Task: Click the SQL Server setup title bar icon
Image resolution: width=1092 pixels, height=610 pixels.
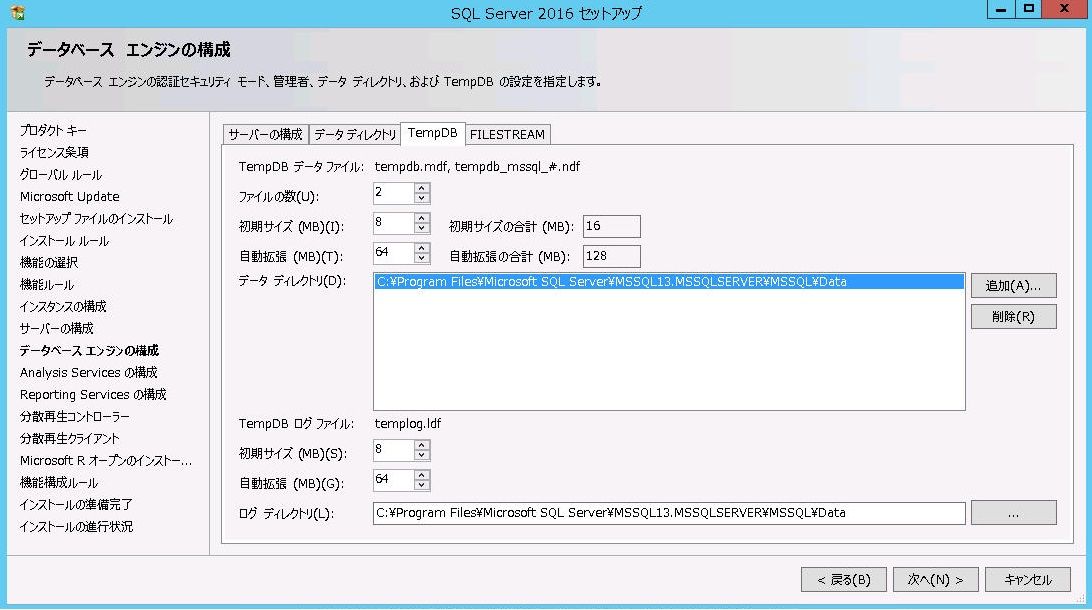Action: 17,12
